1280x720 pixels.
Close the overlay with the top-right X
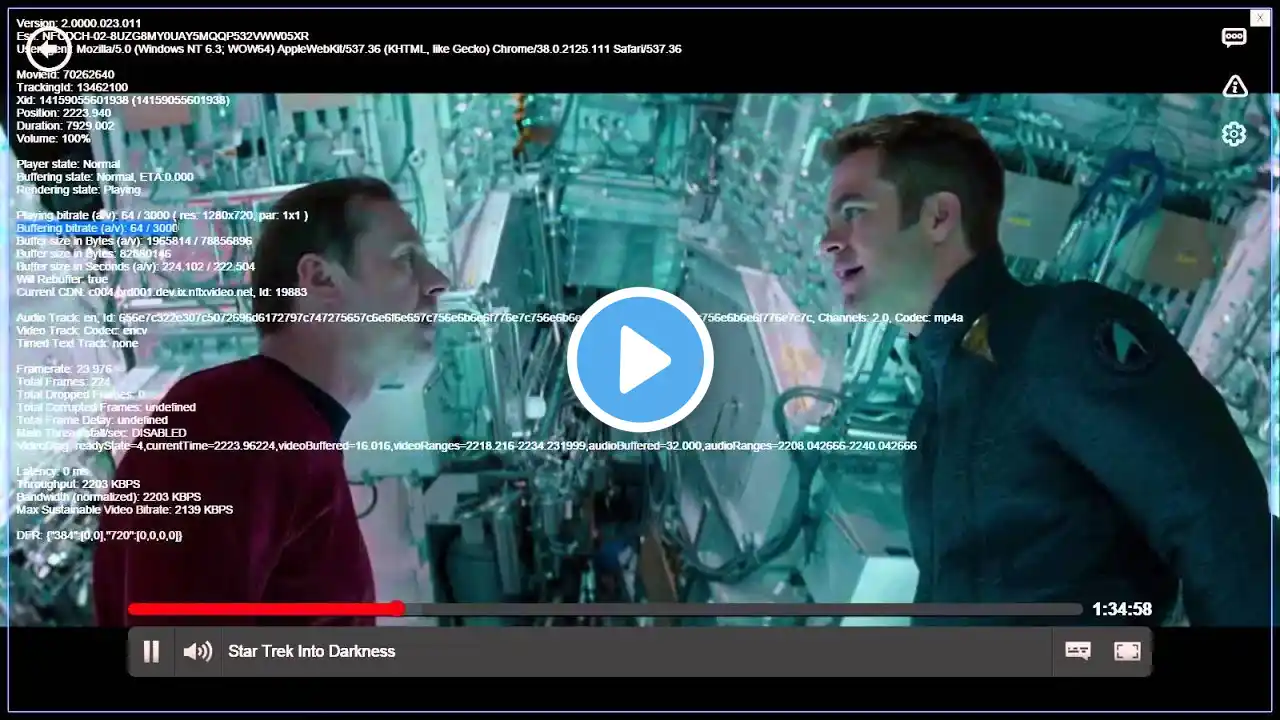click(x=1260, y=17)
